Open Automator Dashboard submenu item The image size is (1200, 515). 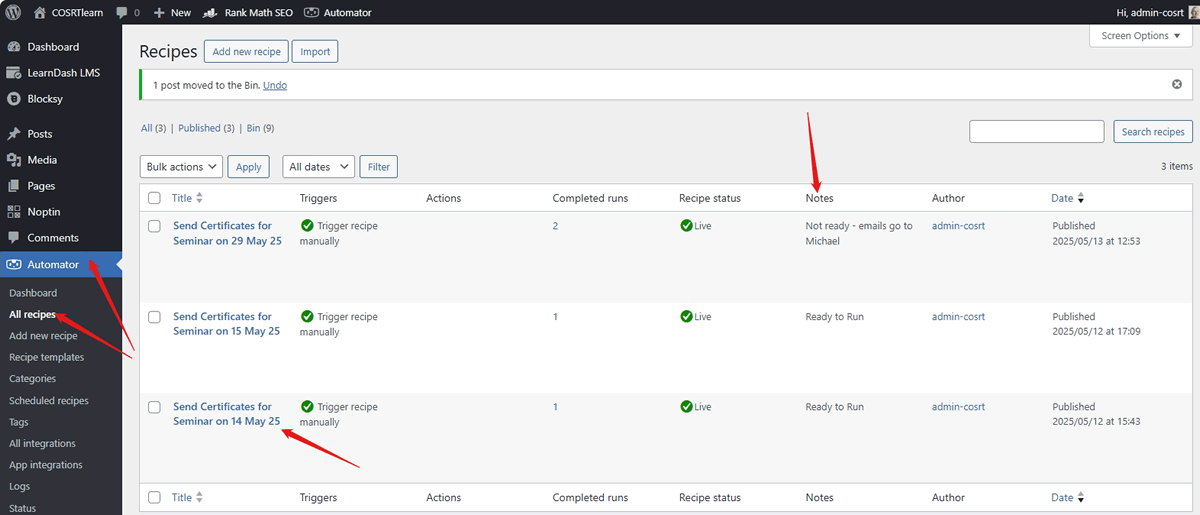point(33,293)
